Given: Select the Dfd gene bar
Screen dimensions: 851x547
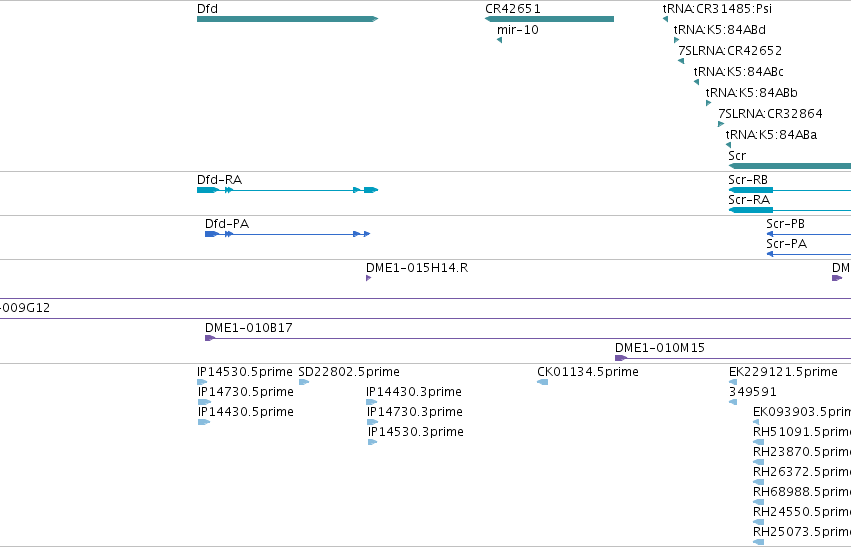Looking at the screenshot, I should 287,19.
